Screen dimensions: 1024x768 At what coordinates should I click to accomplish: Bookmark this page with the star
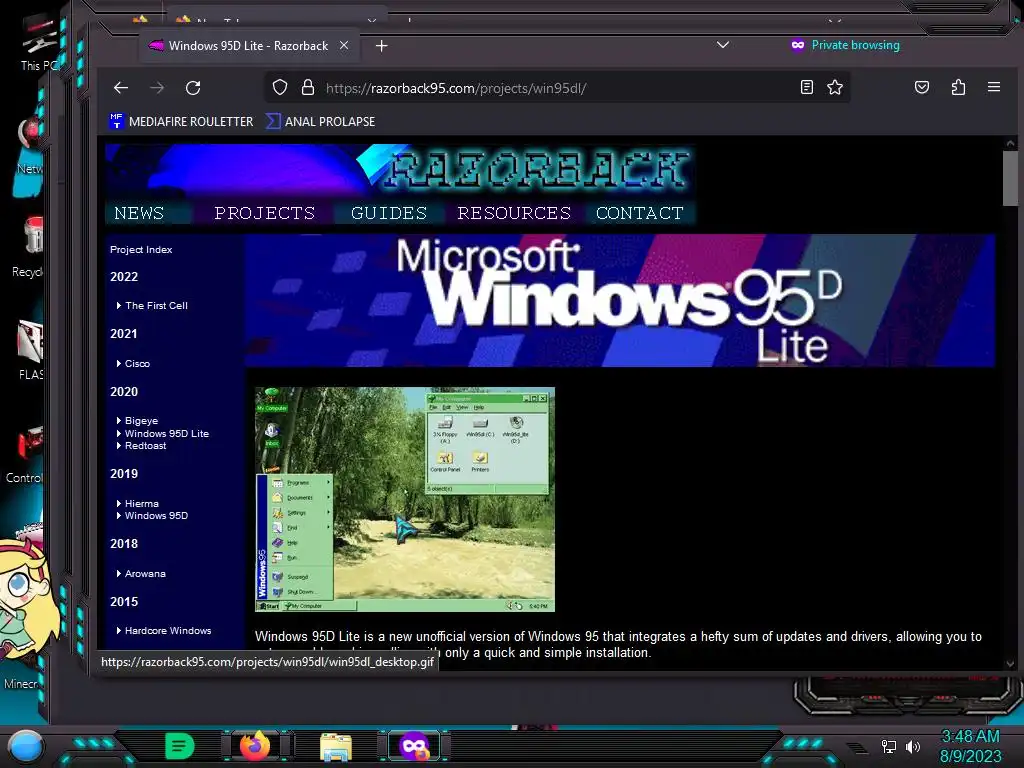(x=835, y=88)
